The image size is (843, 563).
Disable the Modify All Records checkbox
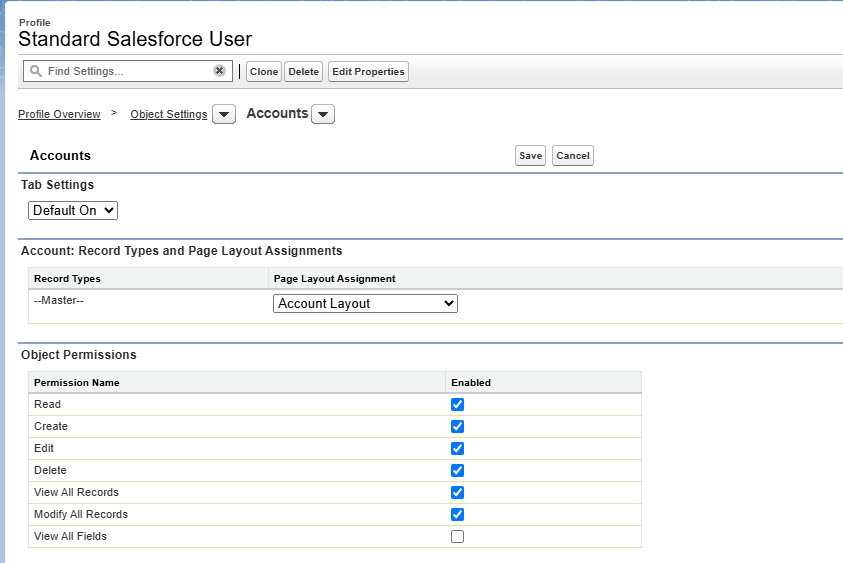coord(458,515)
